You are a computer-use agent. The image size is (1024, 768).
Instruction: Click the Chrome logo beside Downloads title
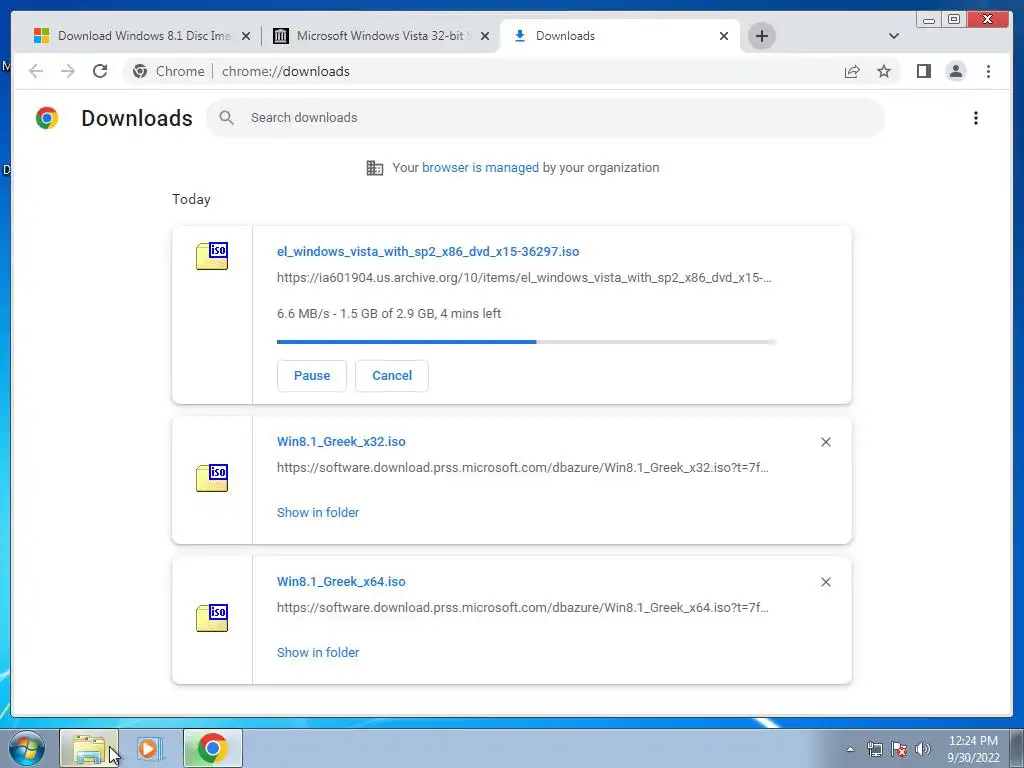pyautogui.click(x=47, y=118)
